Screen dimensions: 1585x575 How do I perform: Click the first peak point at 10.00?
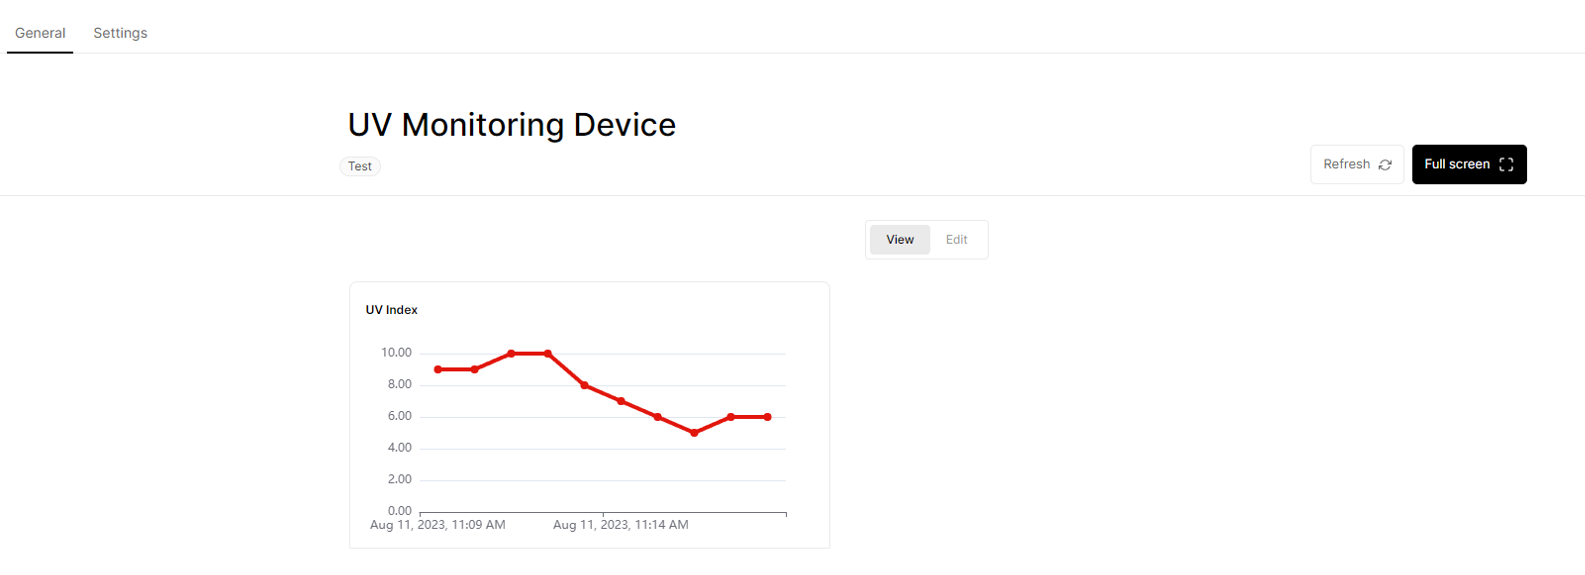(511, 354)
